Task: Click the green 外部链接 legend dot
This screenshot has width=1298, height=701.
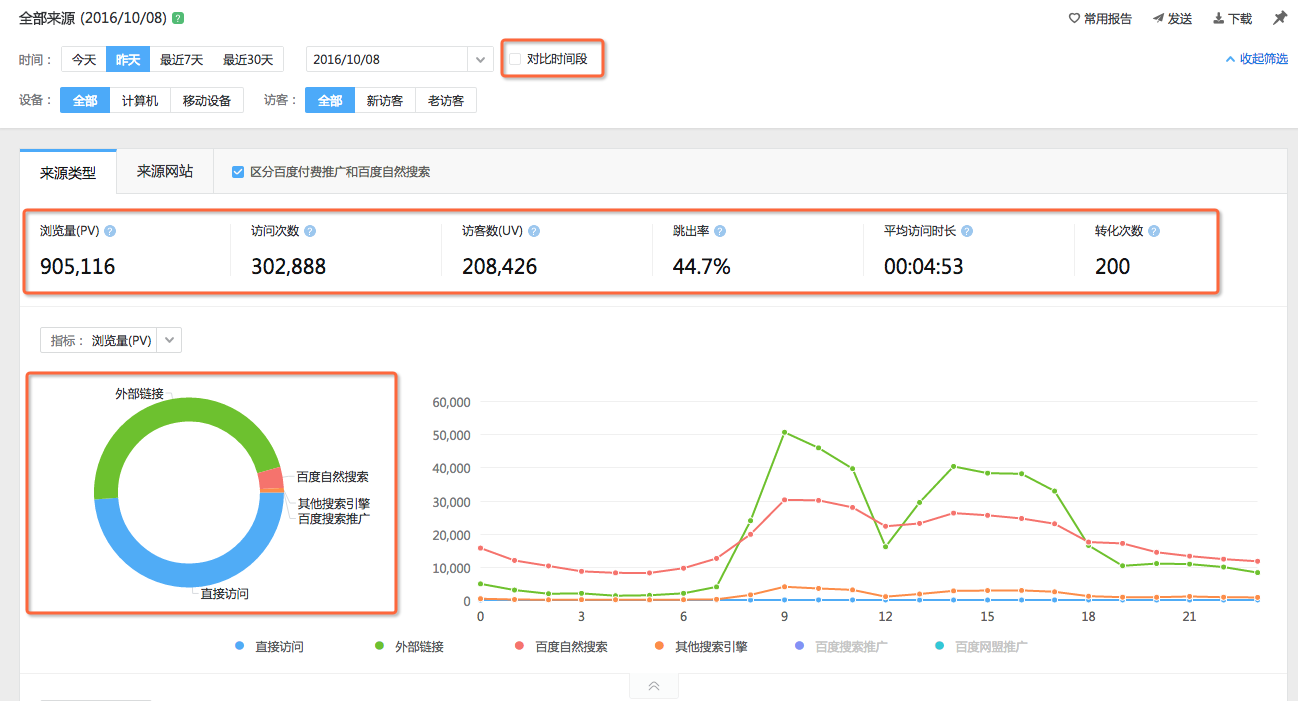Action: [x=379, y=647]
